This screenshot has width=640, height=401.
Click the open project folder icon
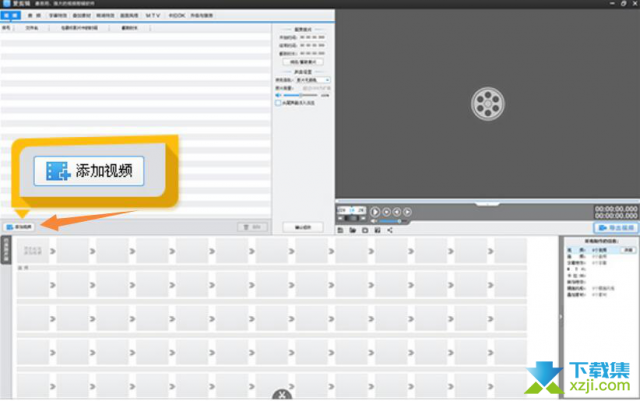(x=353, y=230)
